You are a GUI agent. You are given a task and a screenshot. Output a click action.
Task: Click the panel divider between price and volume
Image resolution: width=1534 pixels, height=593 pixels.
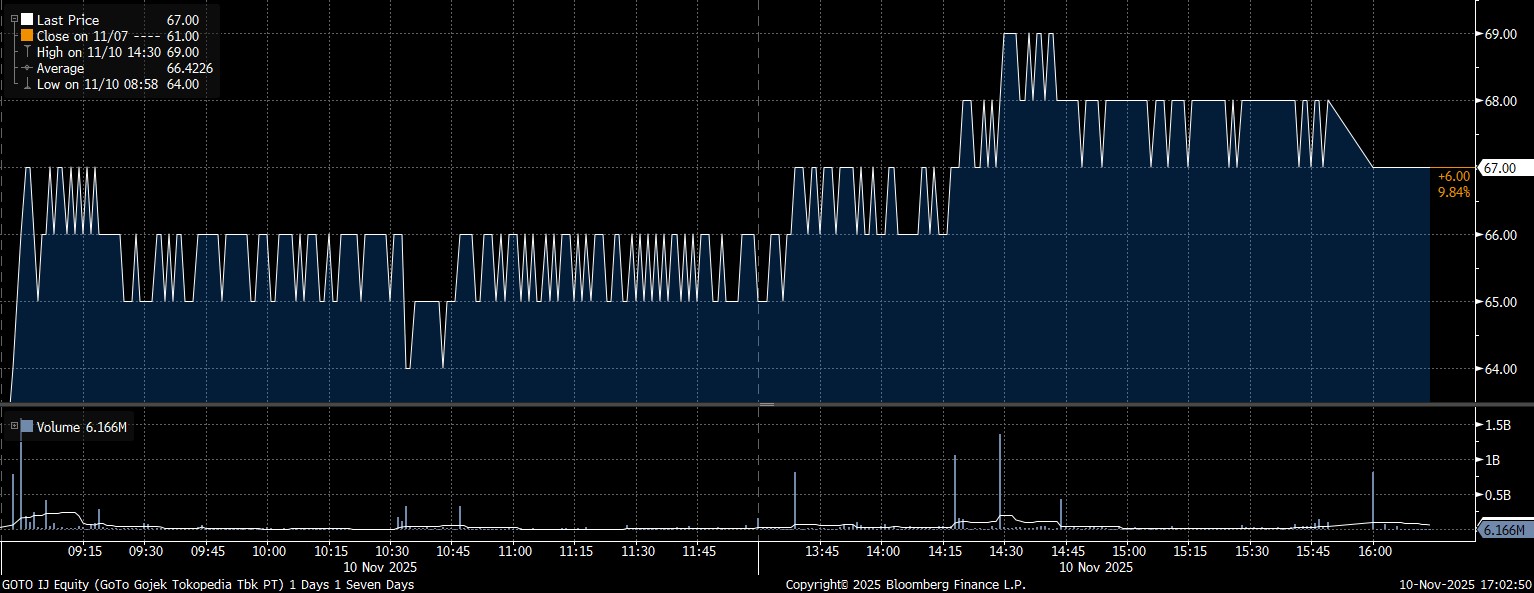click(766, 404)
